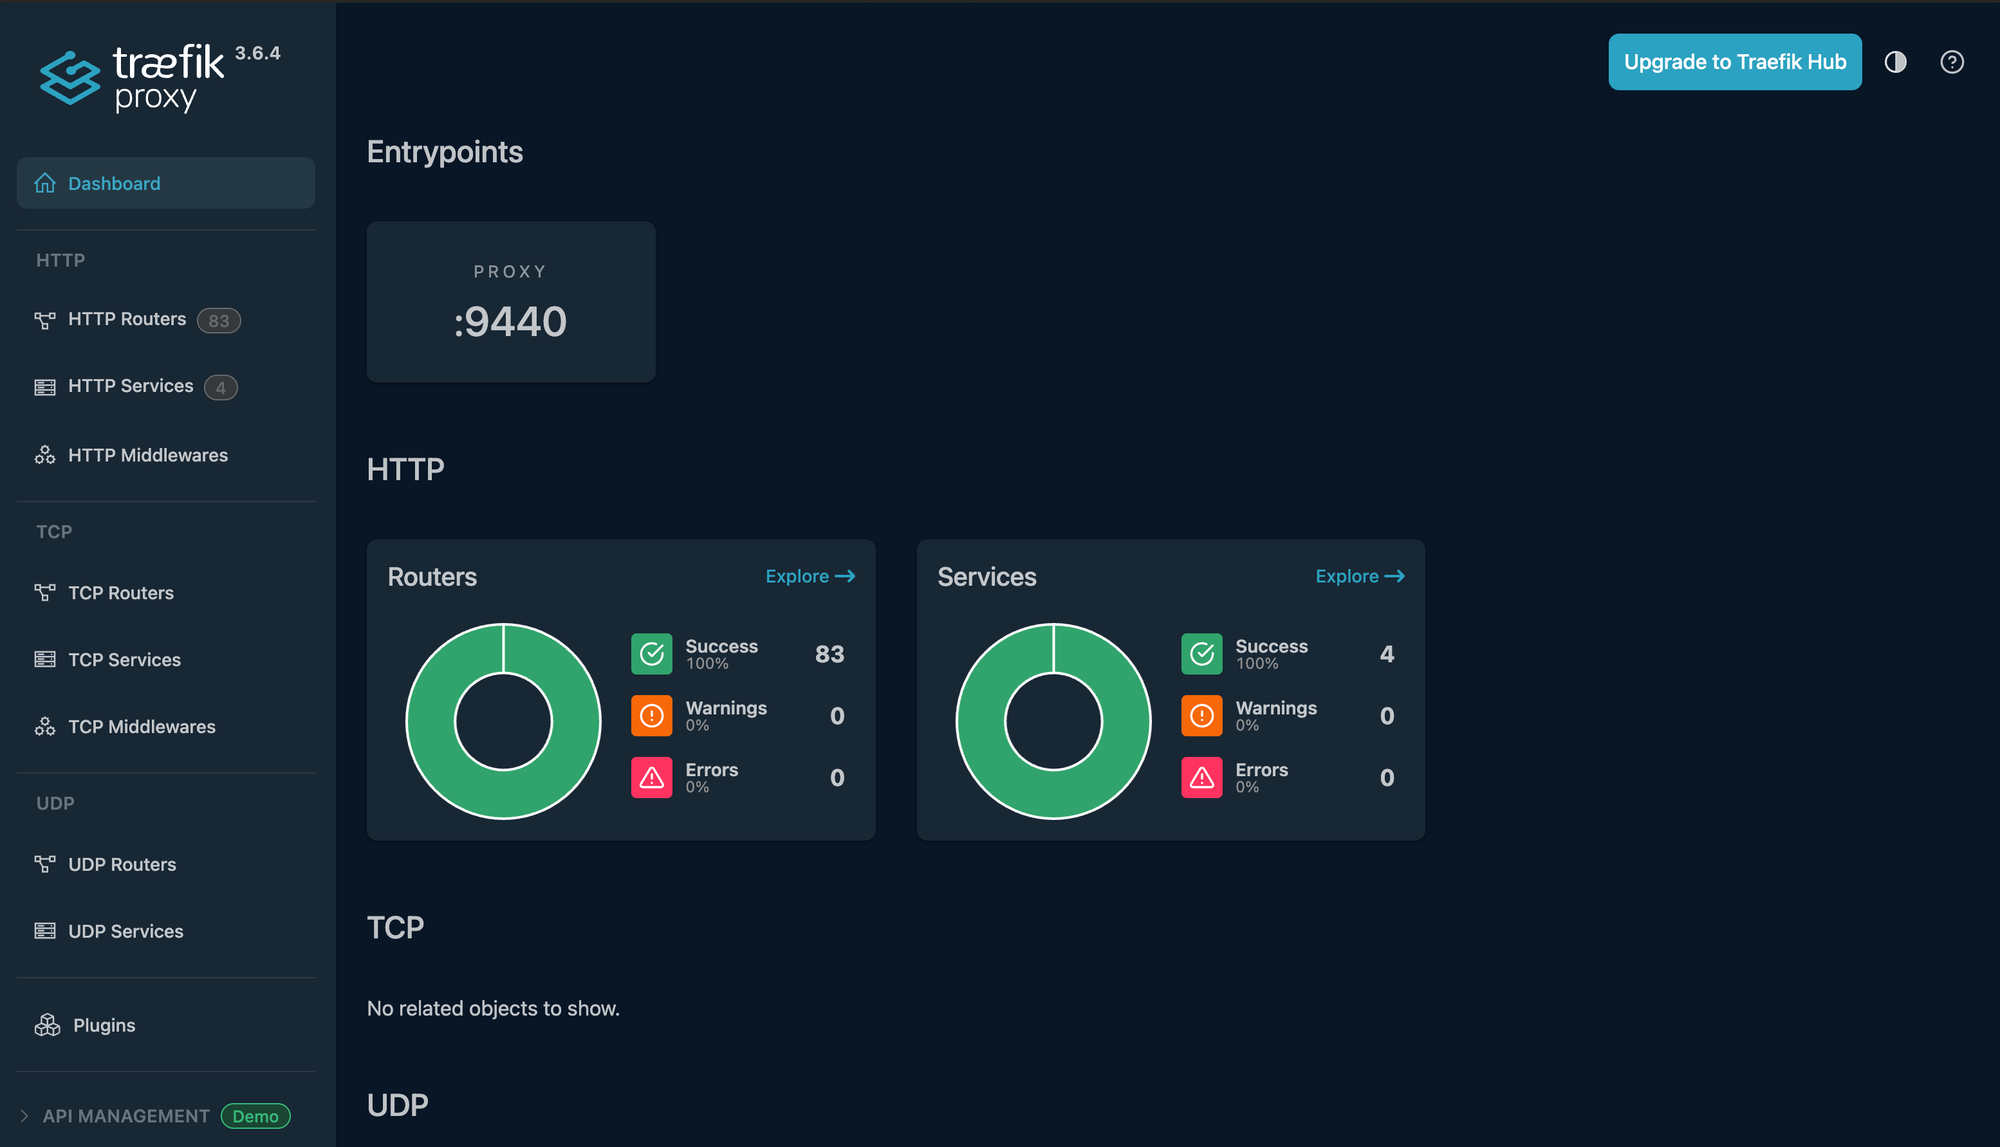Expand the API Management section chevron
Viewport: 2000px width, 1147px height.
(x=25, y=1116)
